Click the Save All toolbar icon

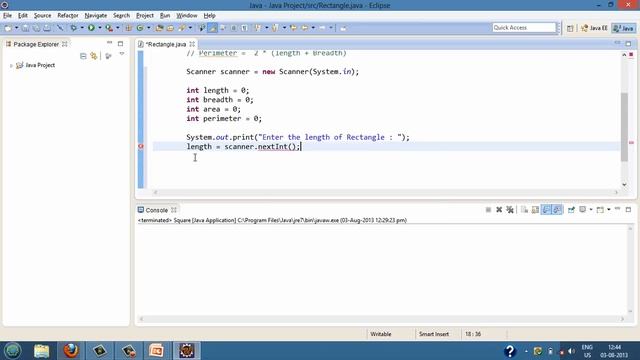coord(36,28)
